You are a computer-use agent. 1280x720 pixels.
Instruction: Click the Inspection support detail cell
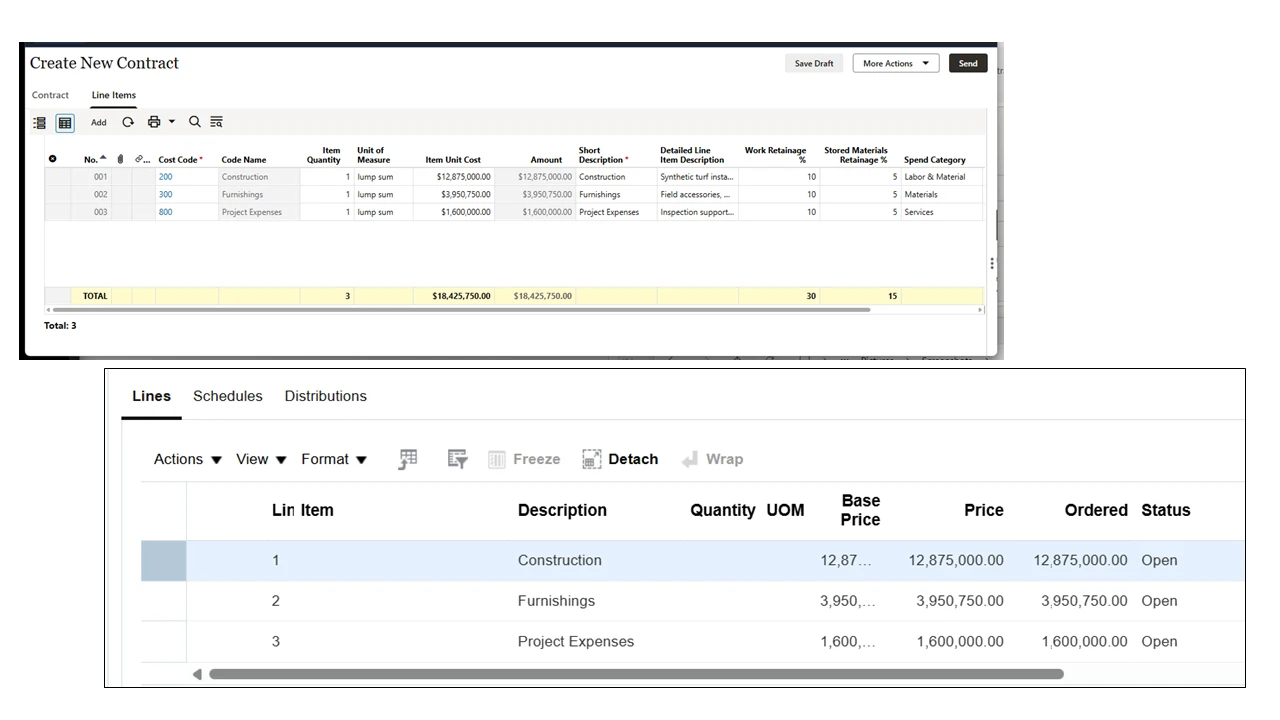pyautogui.click(x=697, y=212)
